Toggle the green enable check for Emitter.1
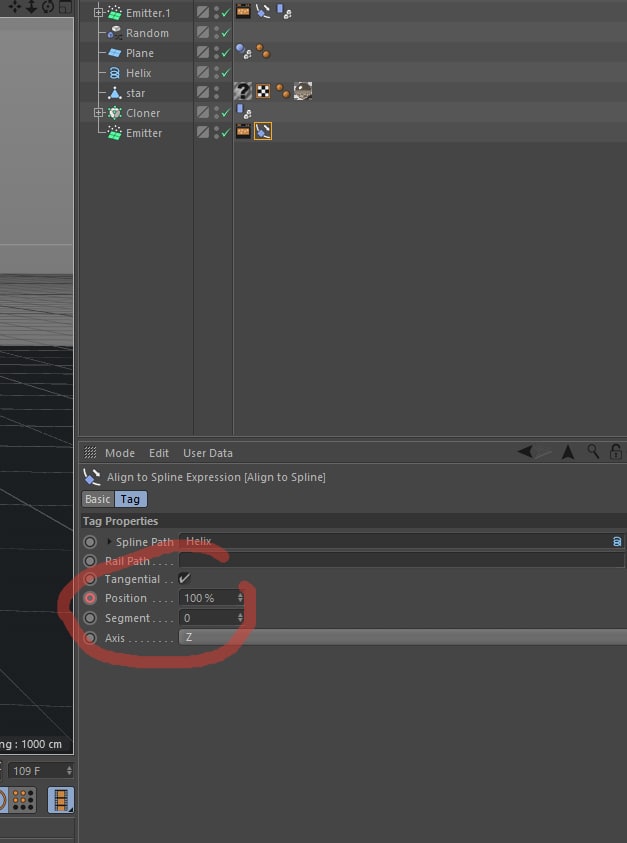The height and width of the screenshot is (843, 627). [226, 12]
